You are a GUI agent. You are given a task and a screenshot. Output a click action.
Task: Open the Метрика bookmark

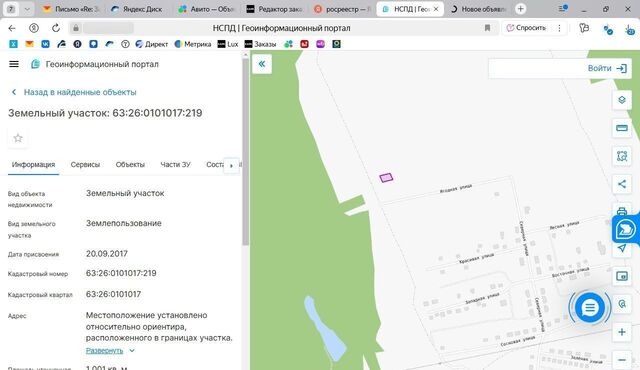(193, 44)
